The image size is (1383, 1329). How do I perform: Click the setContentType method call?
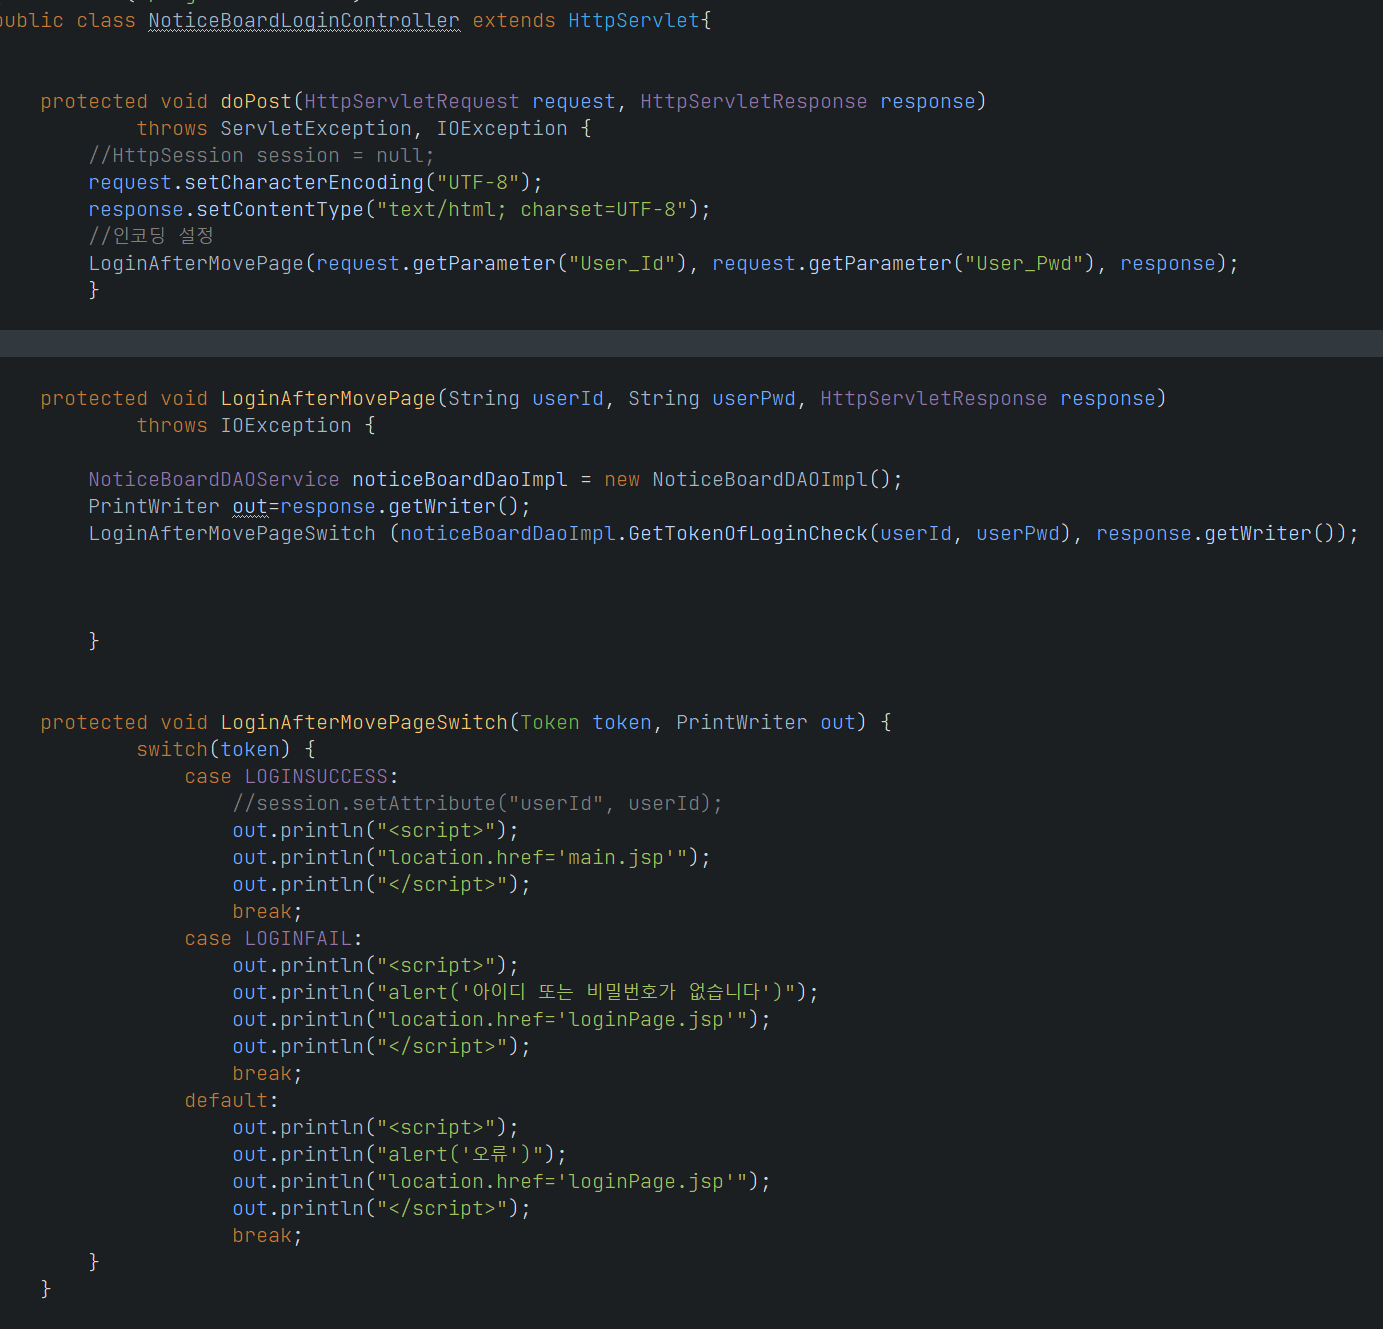280,209
